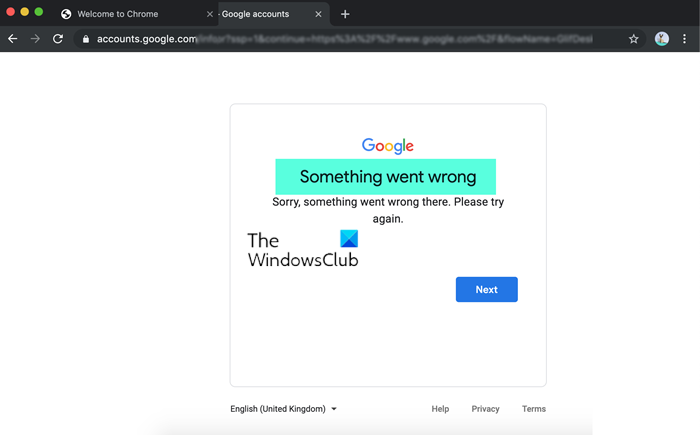Screen dimensions: 700x435
Task: Open a new tab with the plus button
Action: [x=345, y=14]
